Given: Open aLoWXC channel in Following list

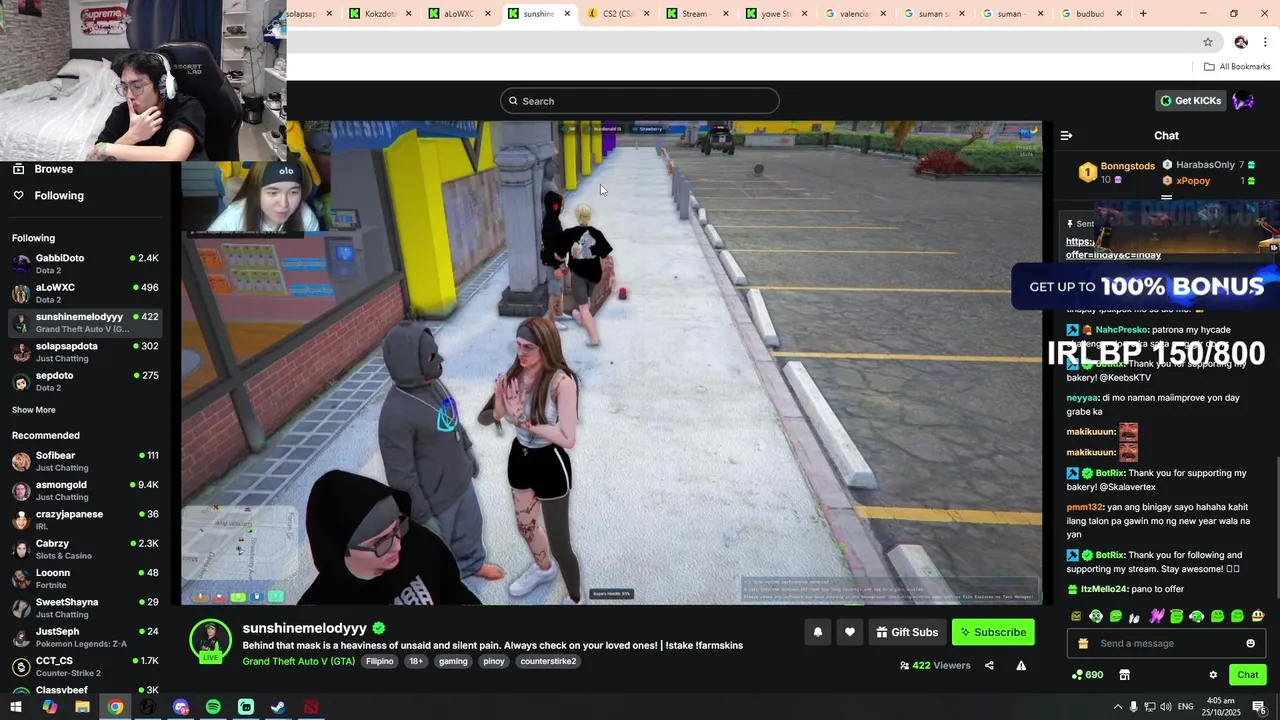Looking at the screenshot, I should pos(85,293).
